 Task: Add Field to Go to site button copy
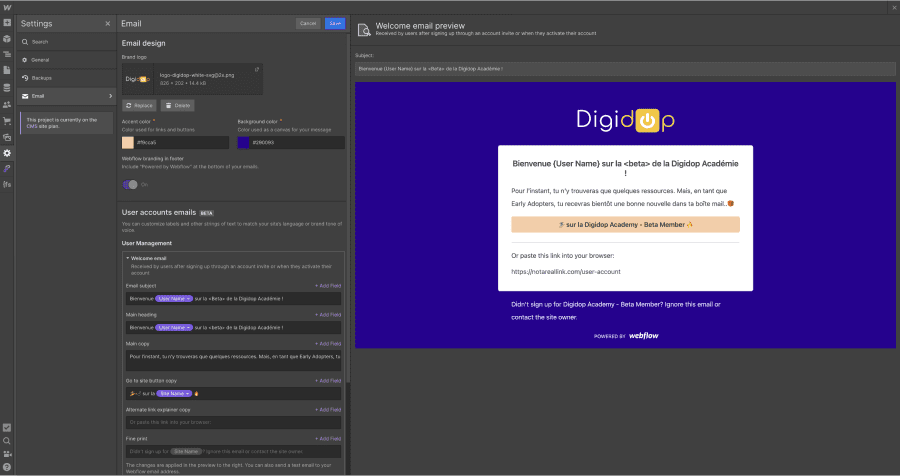click(x=328, y=381)
